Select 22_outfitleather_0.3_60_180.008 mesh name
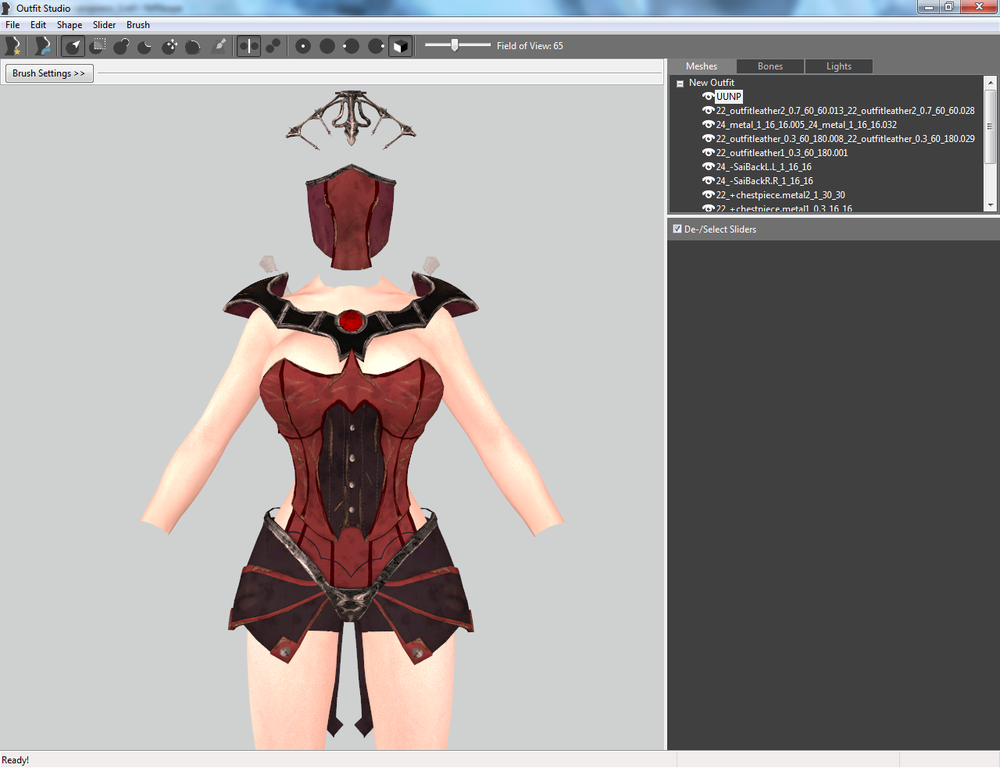 point(845,139)
